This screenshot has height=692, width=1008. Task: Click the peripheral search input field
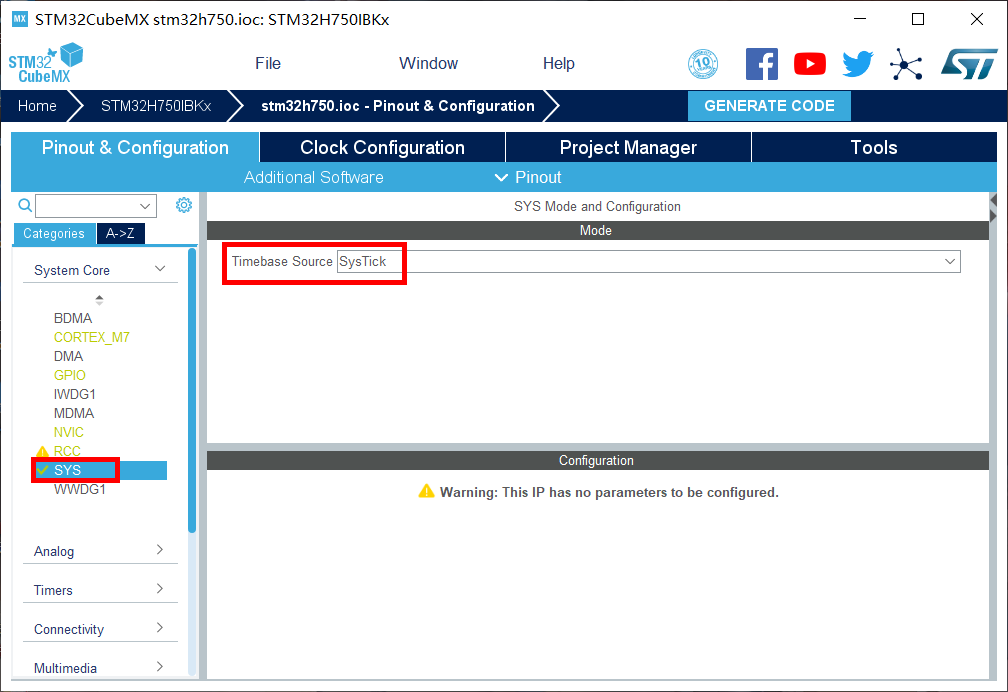point(95,206)
